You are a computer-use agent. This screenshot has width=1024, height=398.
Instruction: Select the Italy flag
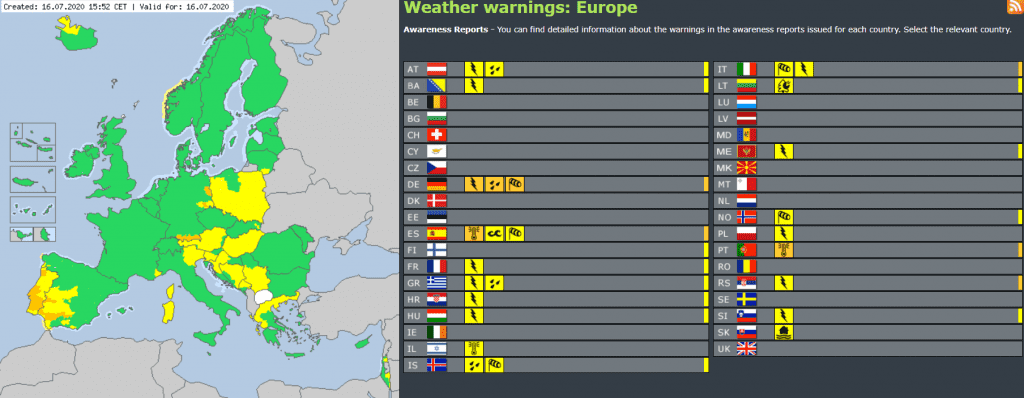746,69
